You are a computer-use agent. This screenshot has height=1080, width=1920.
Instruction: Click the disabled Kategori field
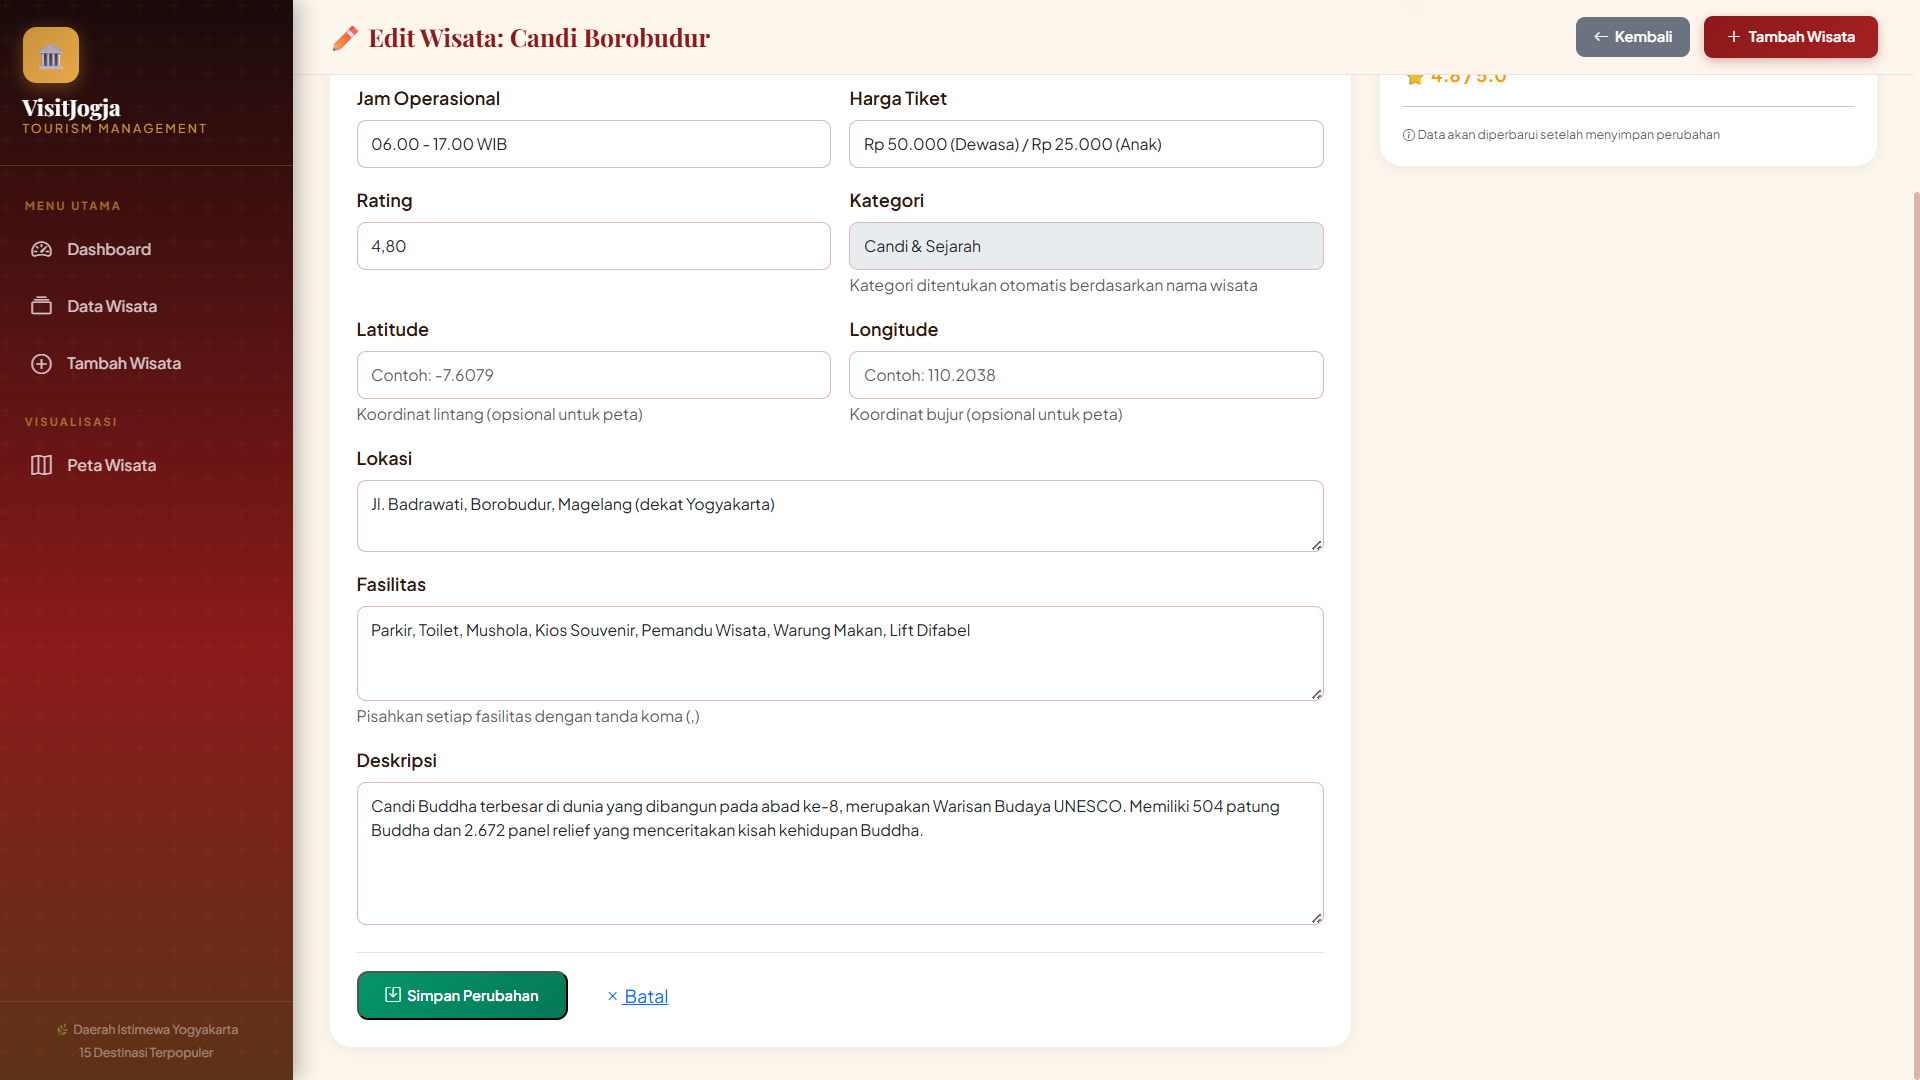tap(1086, 246)
